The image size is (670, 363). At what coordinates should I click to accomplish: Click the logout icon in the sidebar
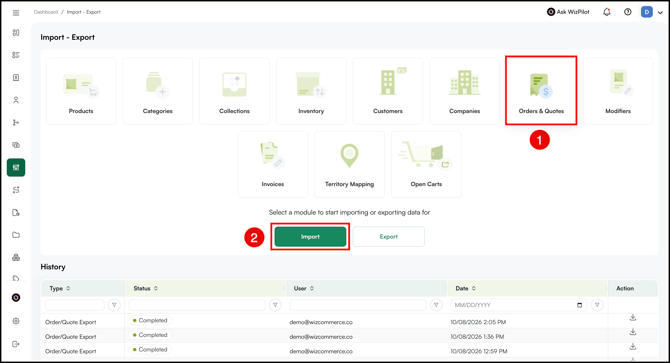pos(16,344)
